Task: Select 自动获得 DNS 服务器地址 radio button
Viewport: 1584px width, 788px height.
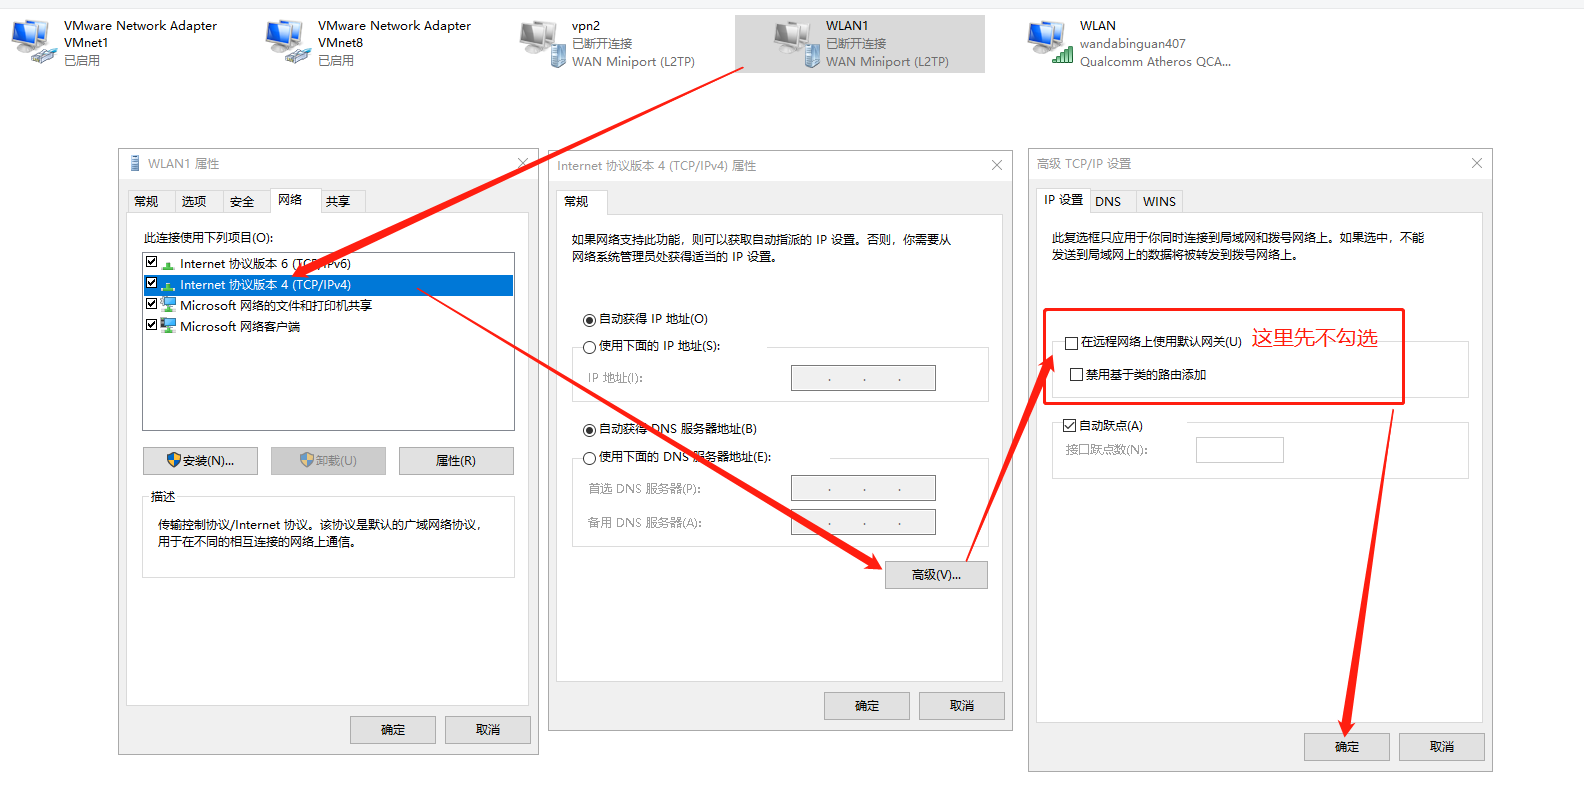Action: 589,430
